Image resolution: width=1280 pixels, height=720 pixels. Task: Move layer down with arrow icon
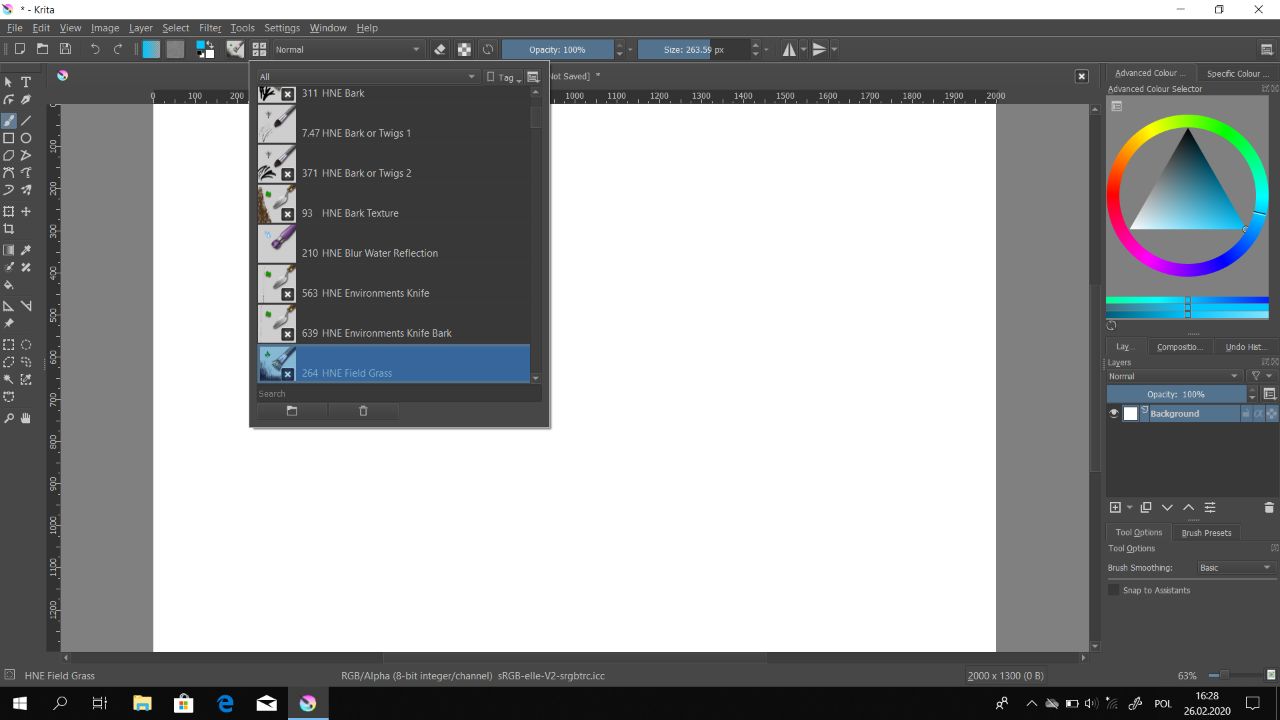pos(1167,508)
